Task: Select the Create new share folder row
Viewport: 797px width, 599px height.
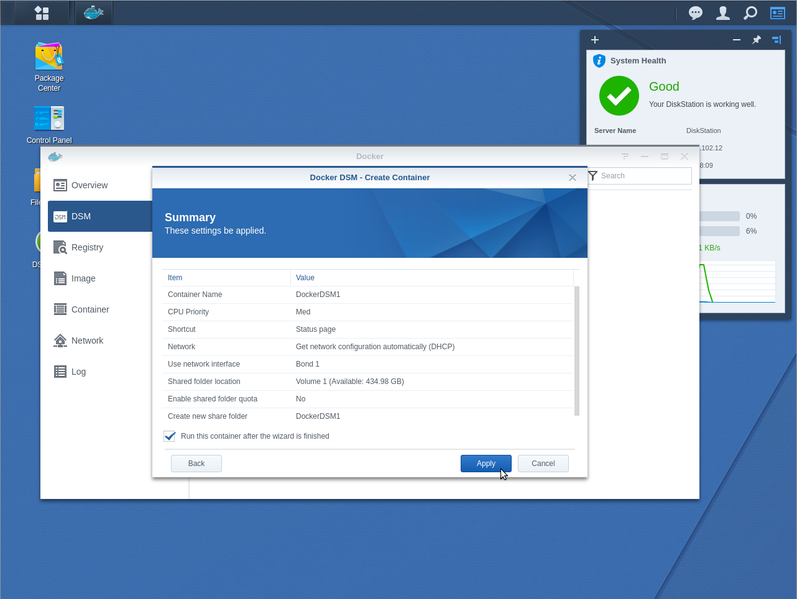Action: click(368, 416)
